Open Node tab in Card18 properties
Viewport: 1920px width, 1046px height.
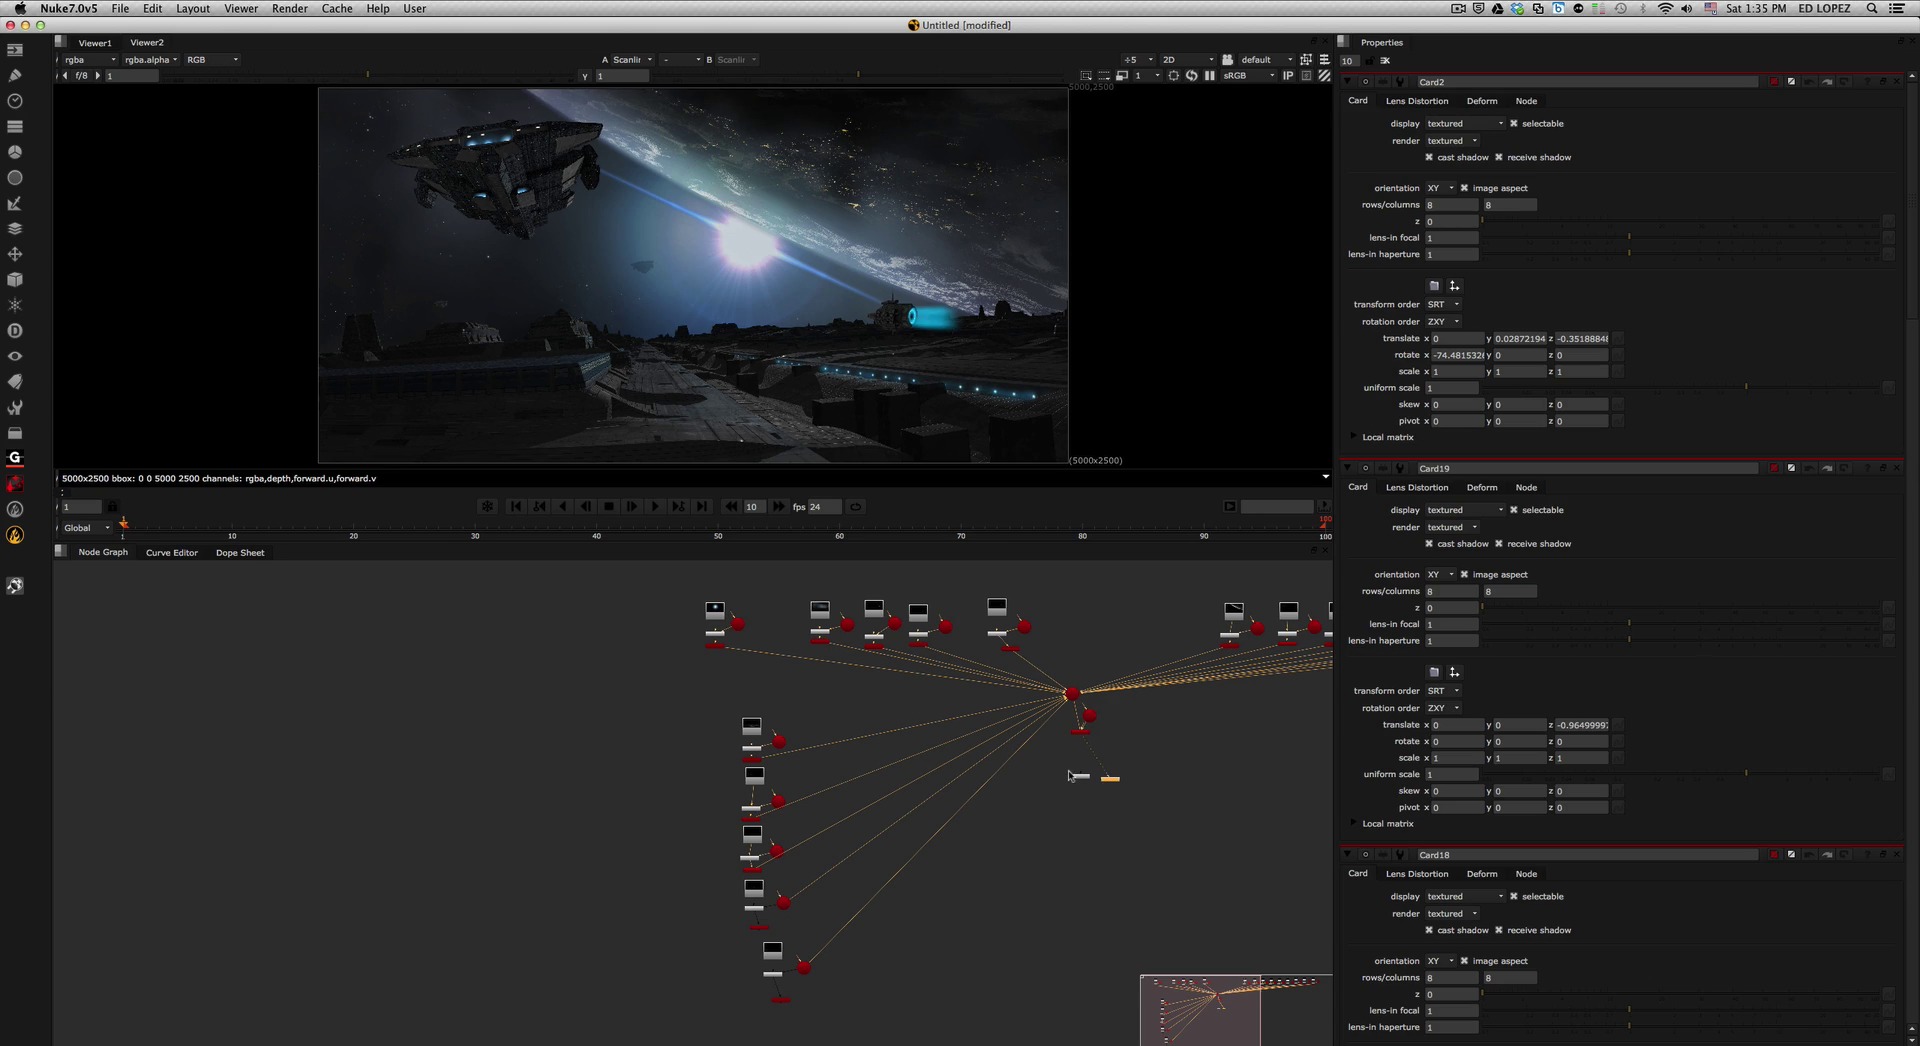coord(1526,874)
